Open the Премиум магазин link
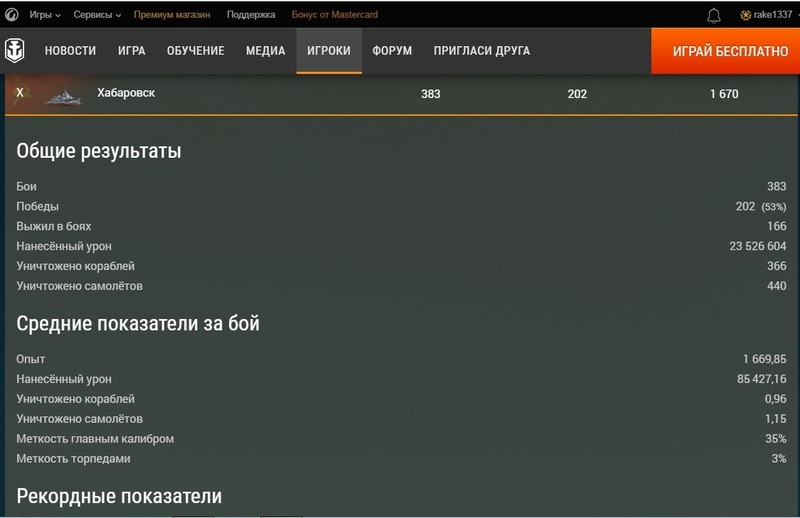The image size is (800, 518). (172, 15)
